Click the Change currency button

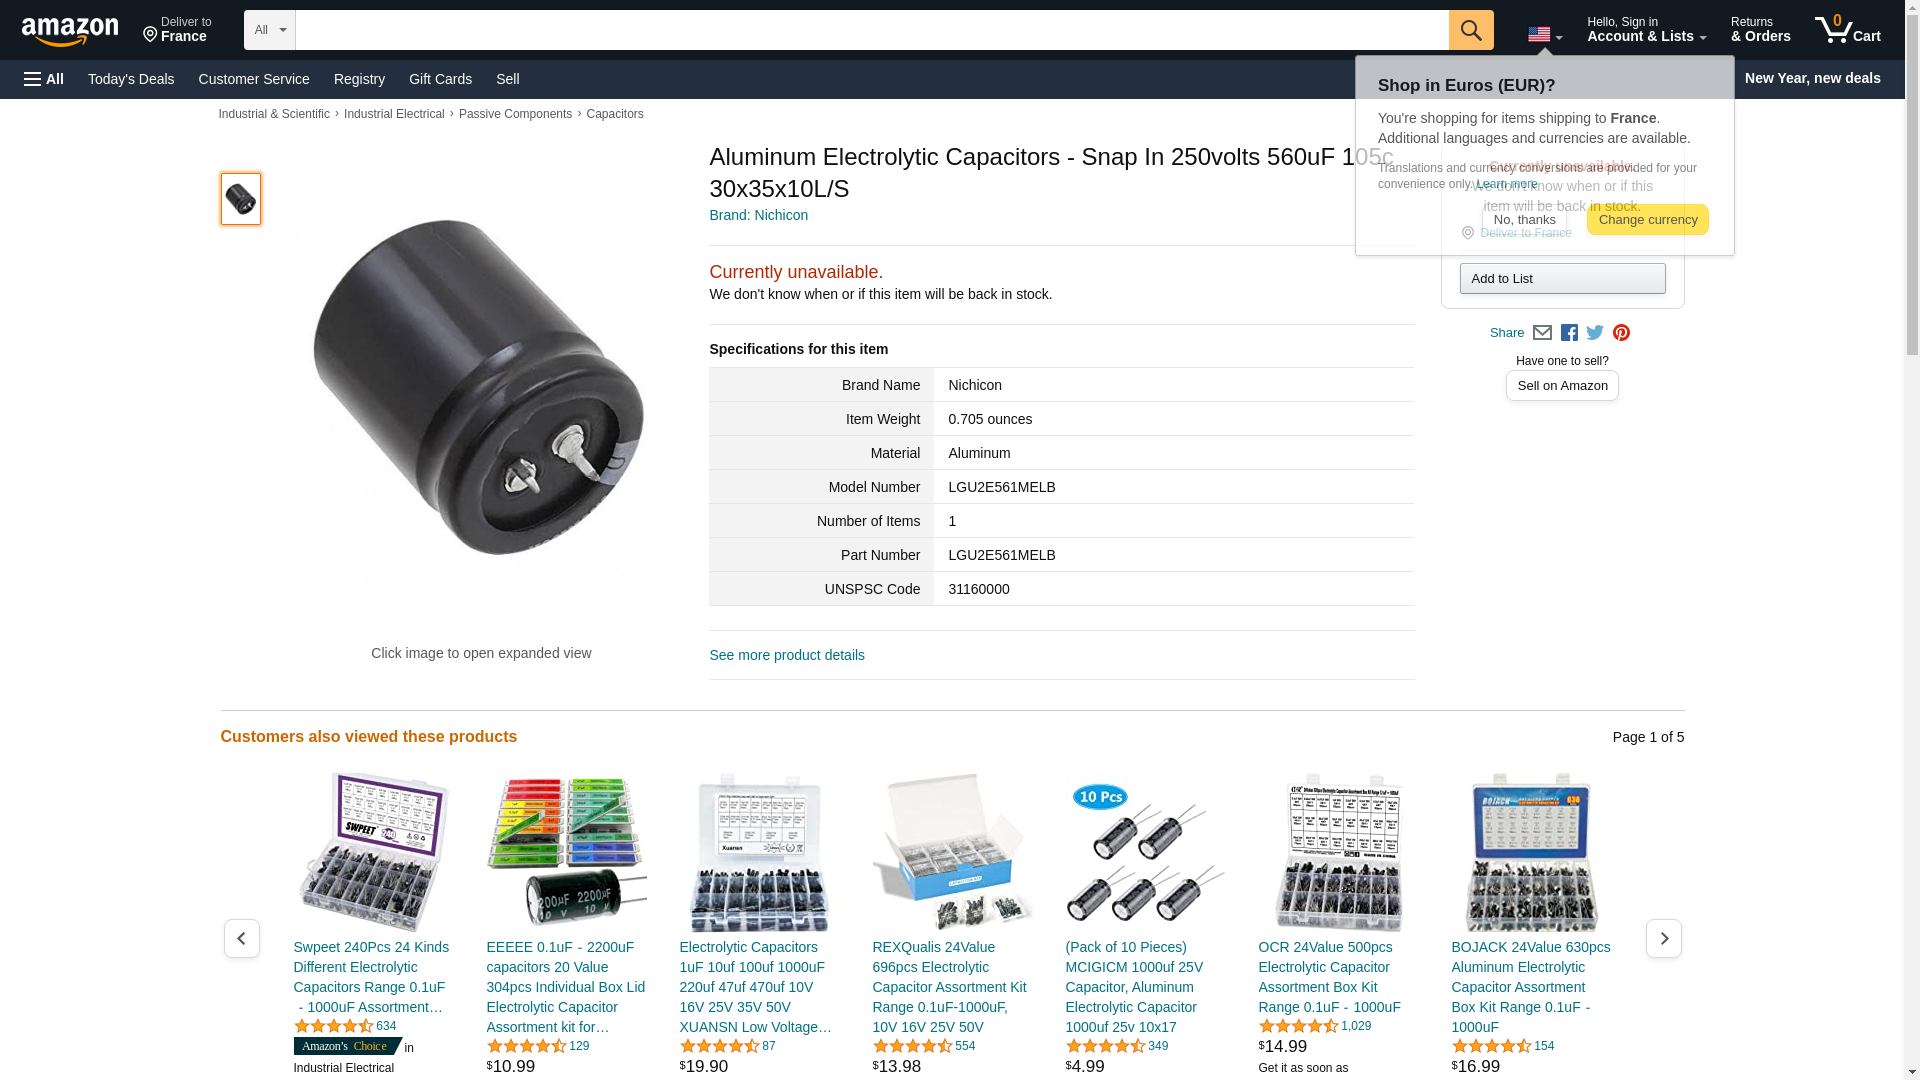pyautogui.click(x=1647, y=220)
